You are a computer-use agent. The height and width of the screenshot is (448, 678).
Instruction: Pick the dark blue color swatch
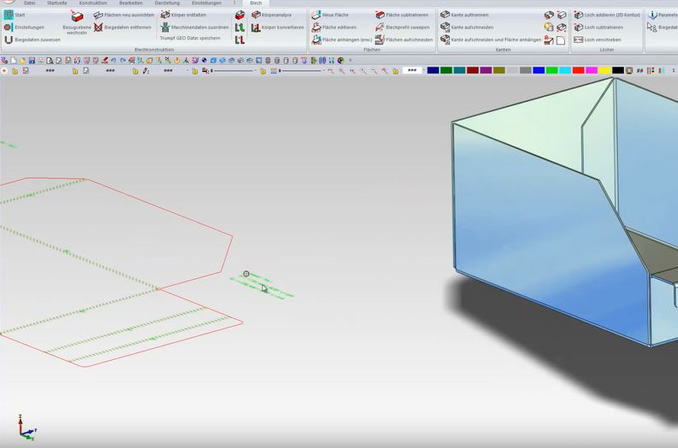click(433, 70)
